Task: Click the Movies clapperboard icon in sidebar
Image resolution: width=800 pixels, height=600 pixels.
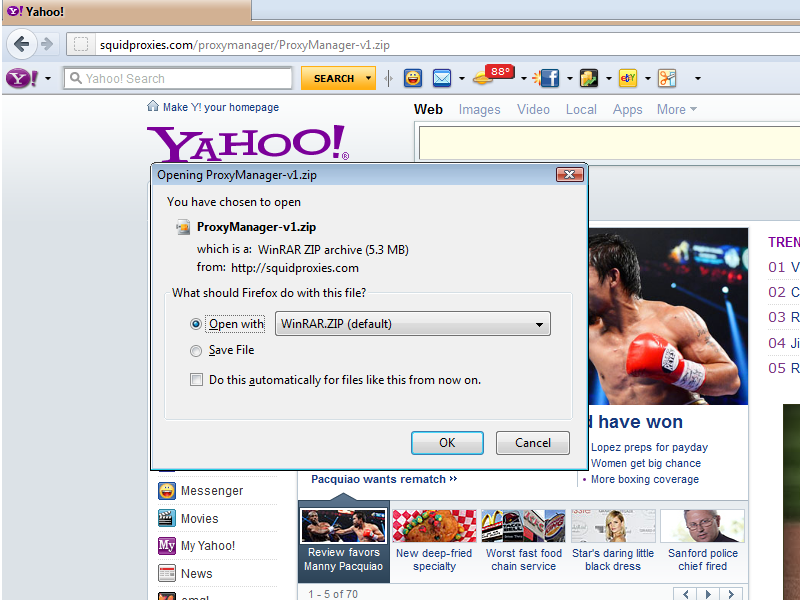Action: [x=166, y=518]
